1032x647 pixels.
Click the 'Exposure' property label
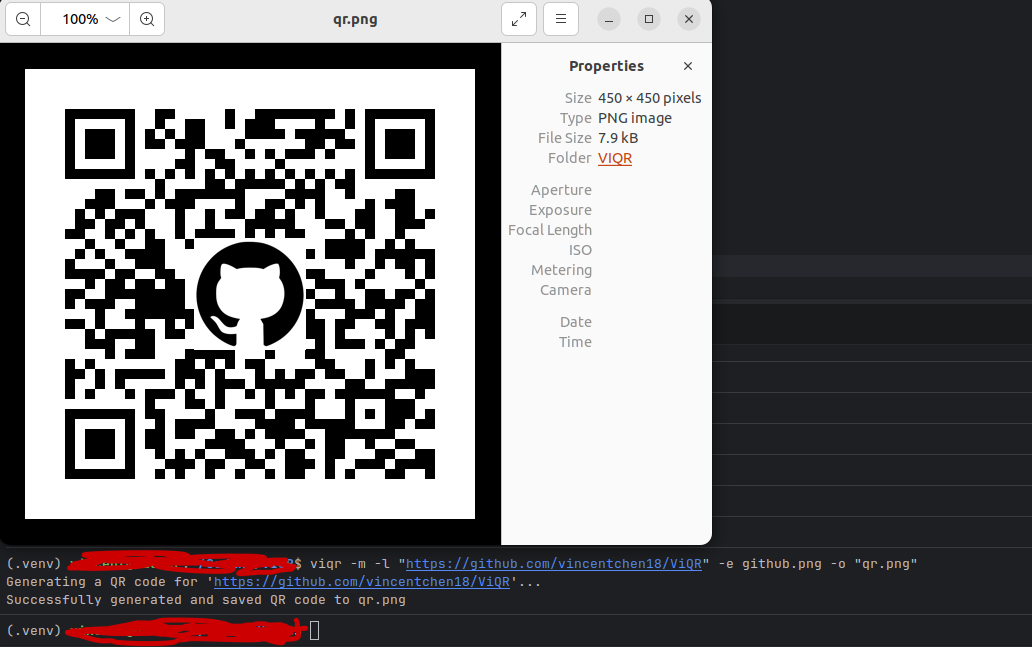click(560, 210)
